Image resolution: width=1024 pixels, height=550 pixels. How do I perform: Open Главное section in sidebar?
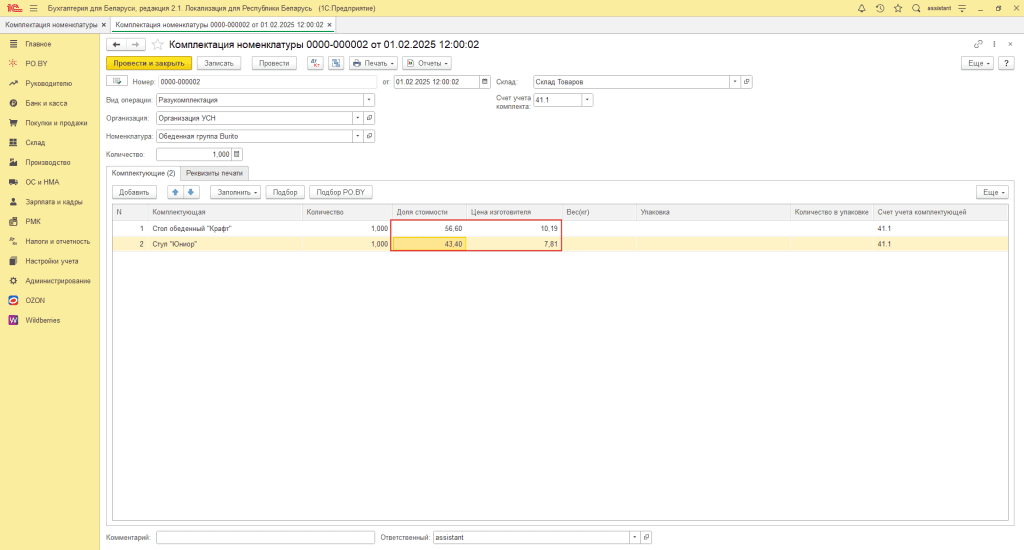[38, 44]
